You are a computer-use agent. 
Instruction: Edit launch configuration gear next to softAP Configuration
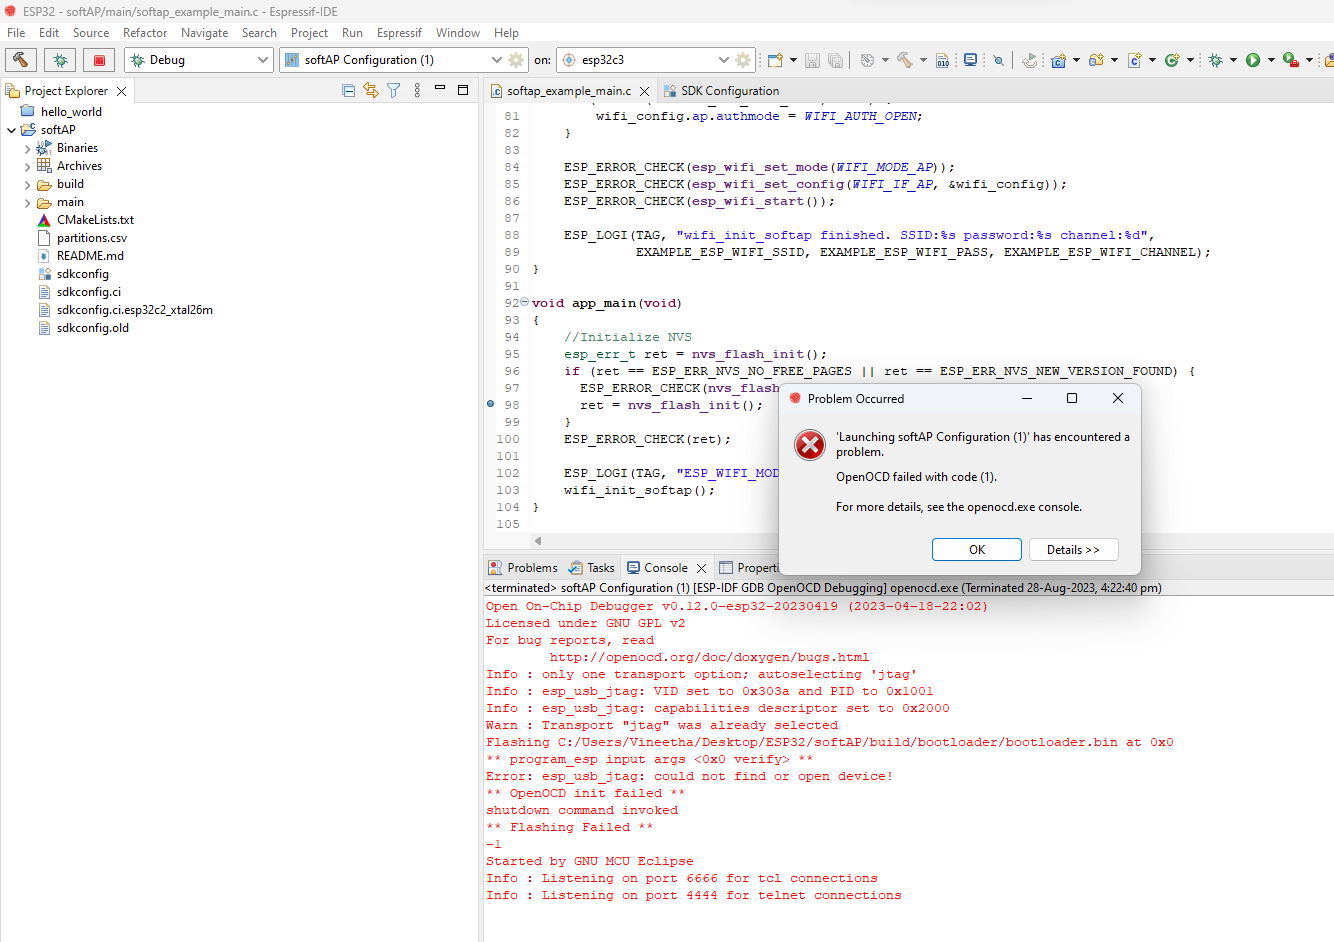[x=516, y=60]
